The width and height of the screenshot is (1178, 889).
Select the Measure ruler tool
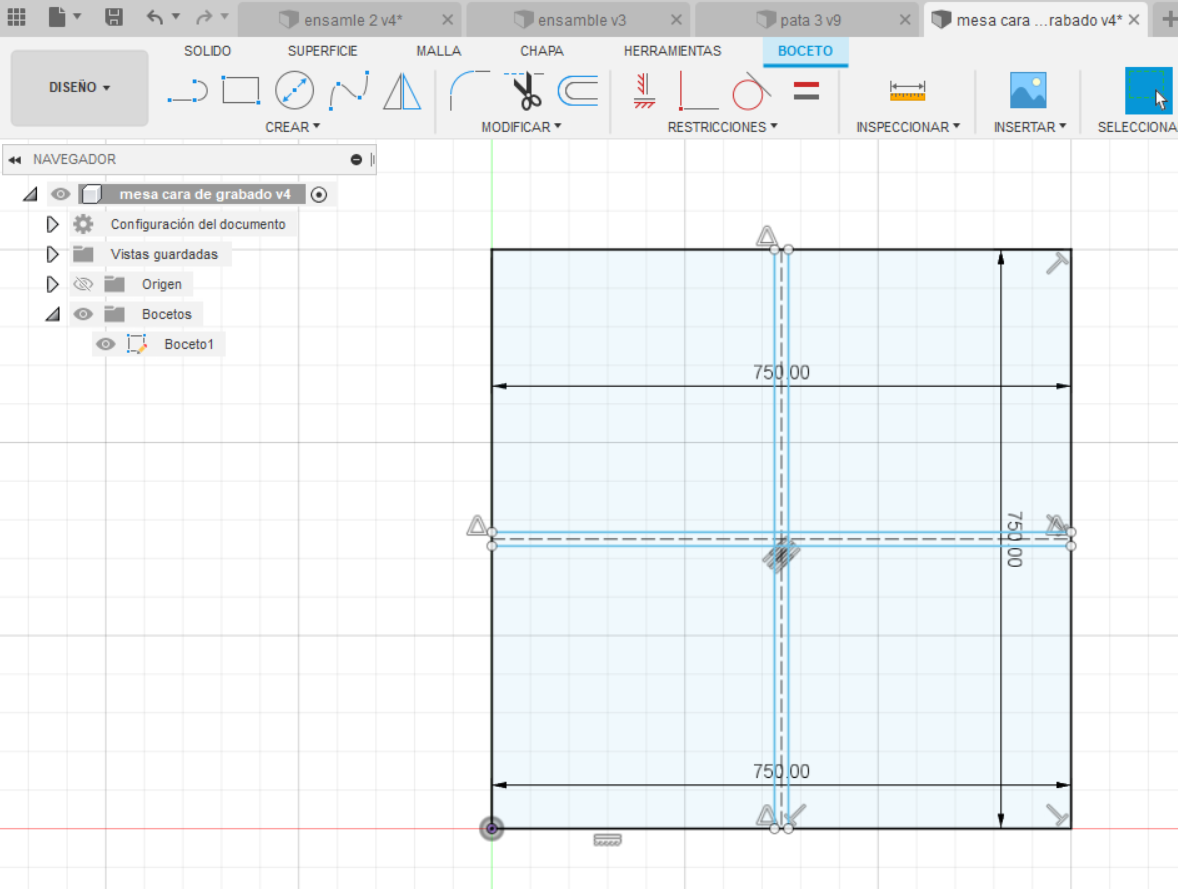[908, 91]
